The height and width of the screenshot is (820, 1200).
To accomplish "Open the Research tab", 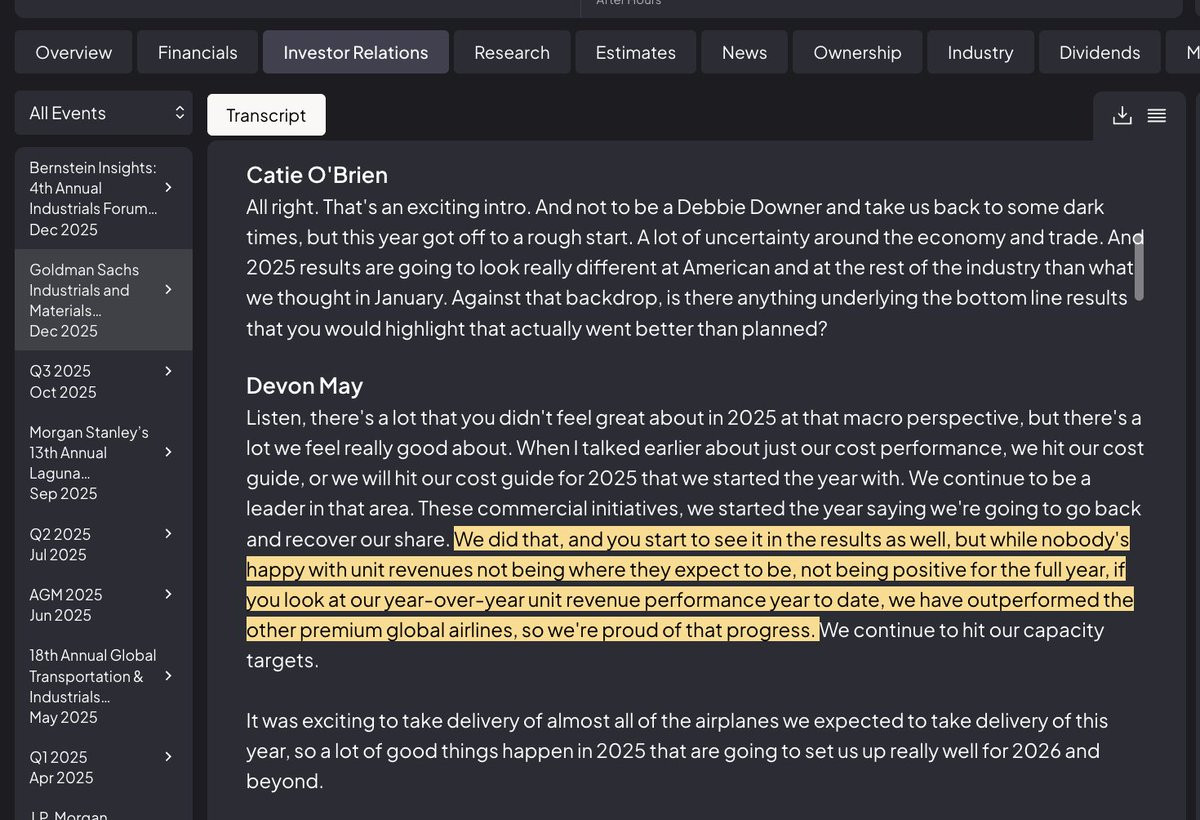I will (x=512, y=52).
